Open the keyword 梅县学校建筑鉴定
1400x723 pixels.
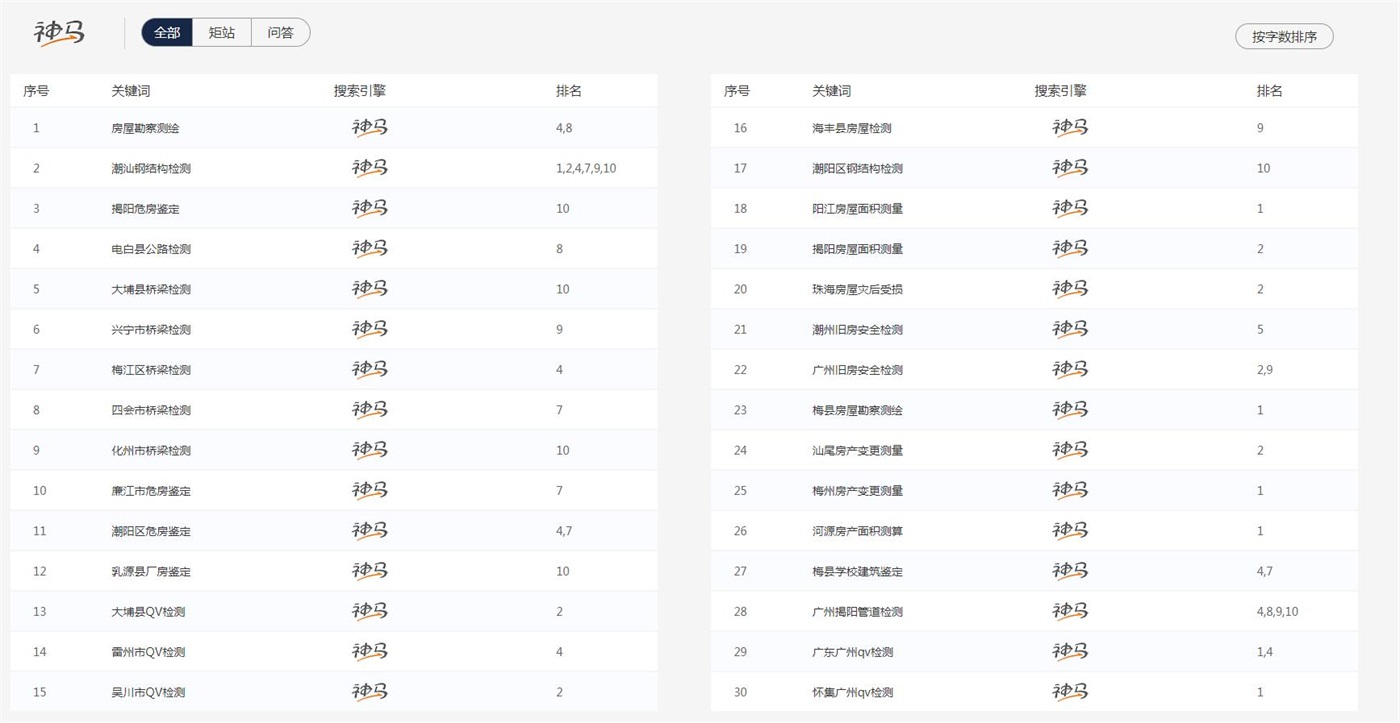click(x=857, y=571)
